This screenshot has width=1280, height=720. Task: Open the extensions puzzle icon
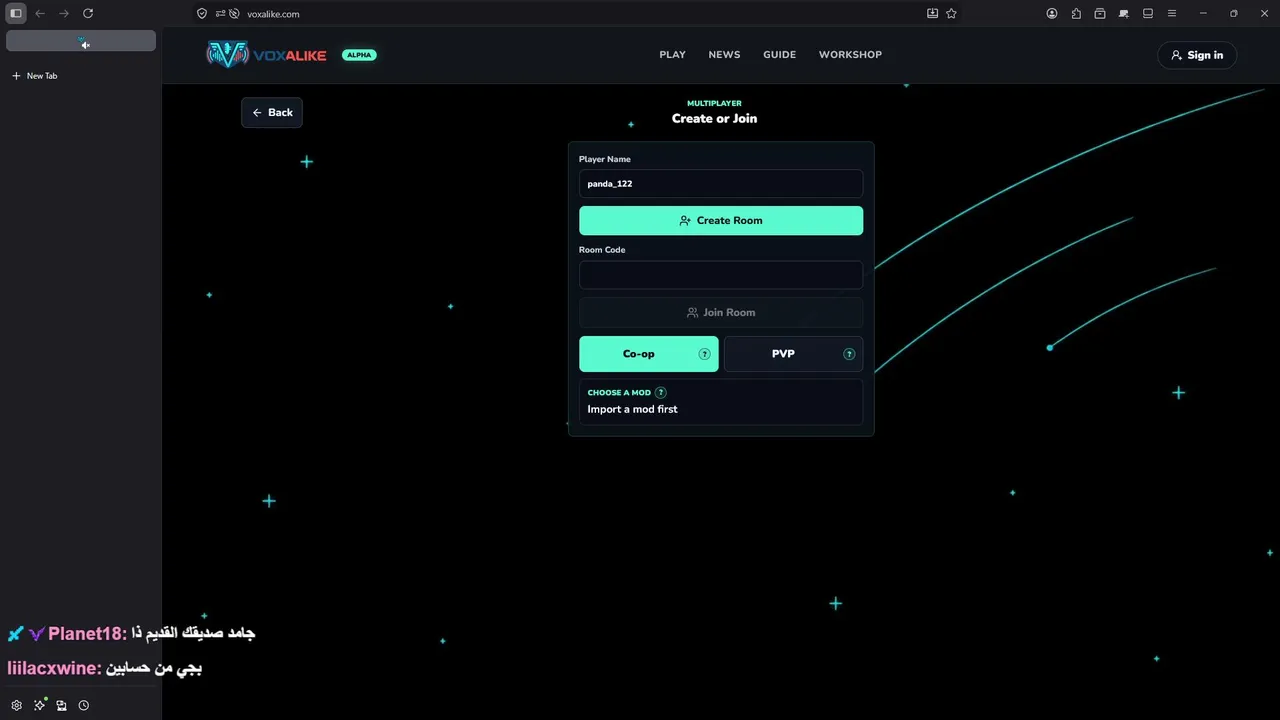(x=1076, y=13)
